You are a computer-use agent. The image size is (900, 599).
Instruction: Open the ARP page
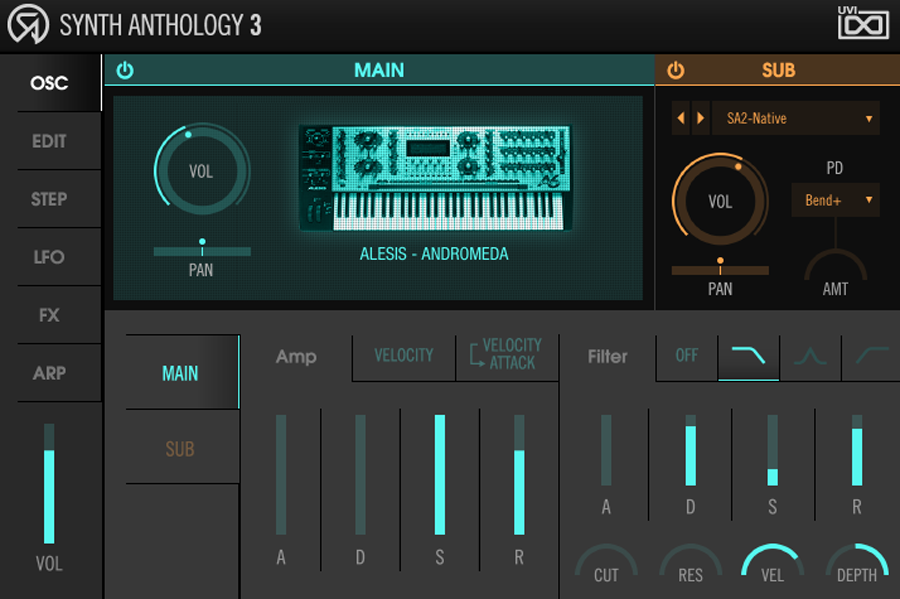tap(49, 373)
